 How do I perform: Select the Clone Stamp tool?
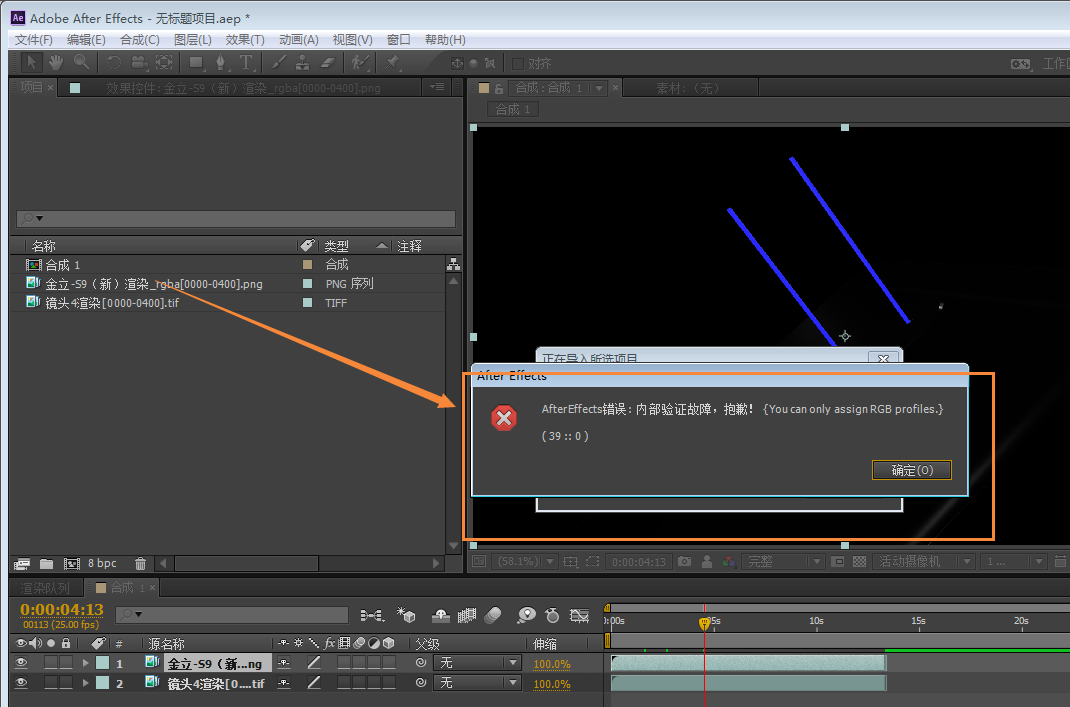click(302, 63)
